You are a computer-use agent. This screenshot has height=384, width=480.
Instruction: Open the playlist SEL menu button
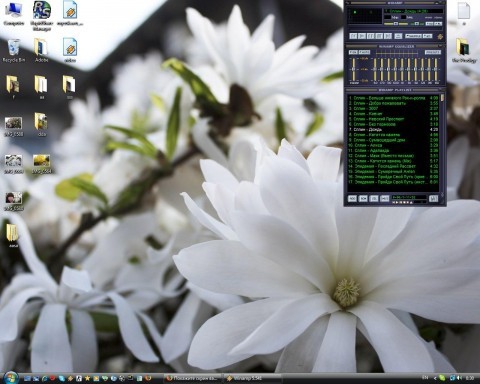374,198
